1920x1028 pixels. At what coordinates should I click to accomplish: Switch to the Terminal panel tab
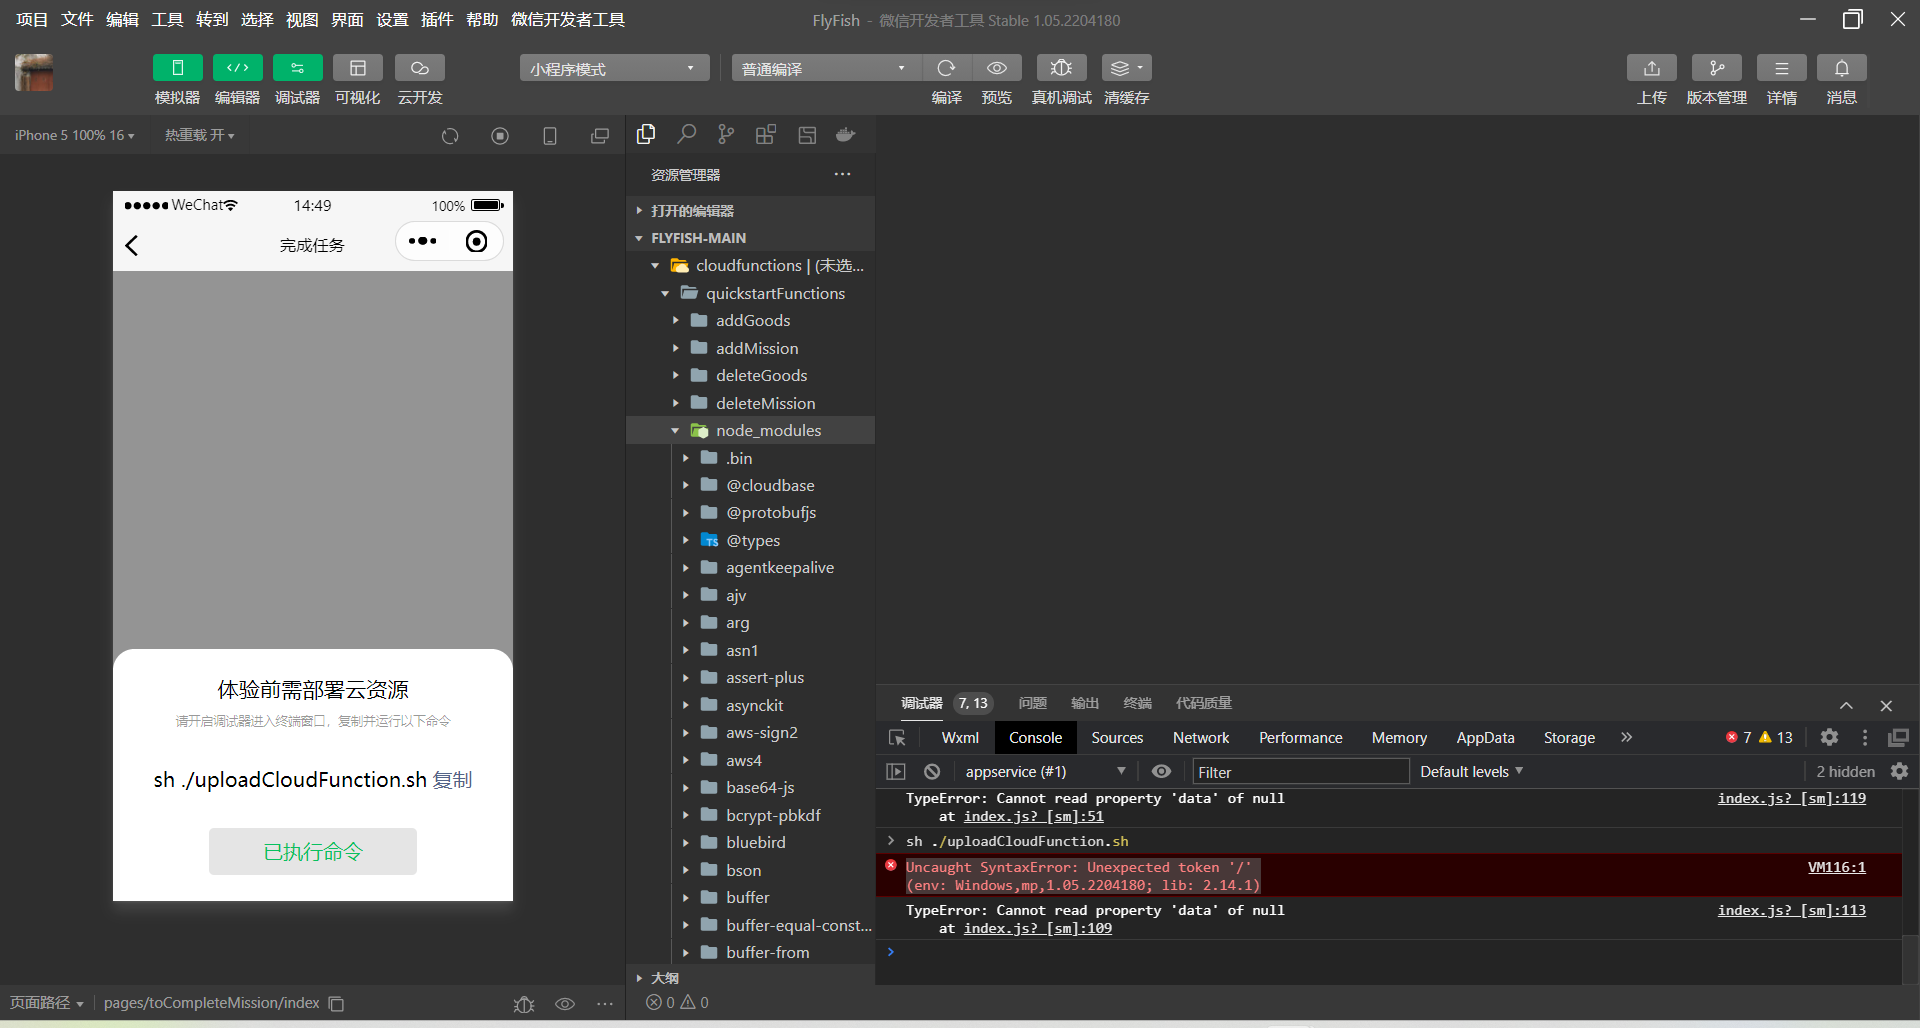[x=1137, y=703]
